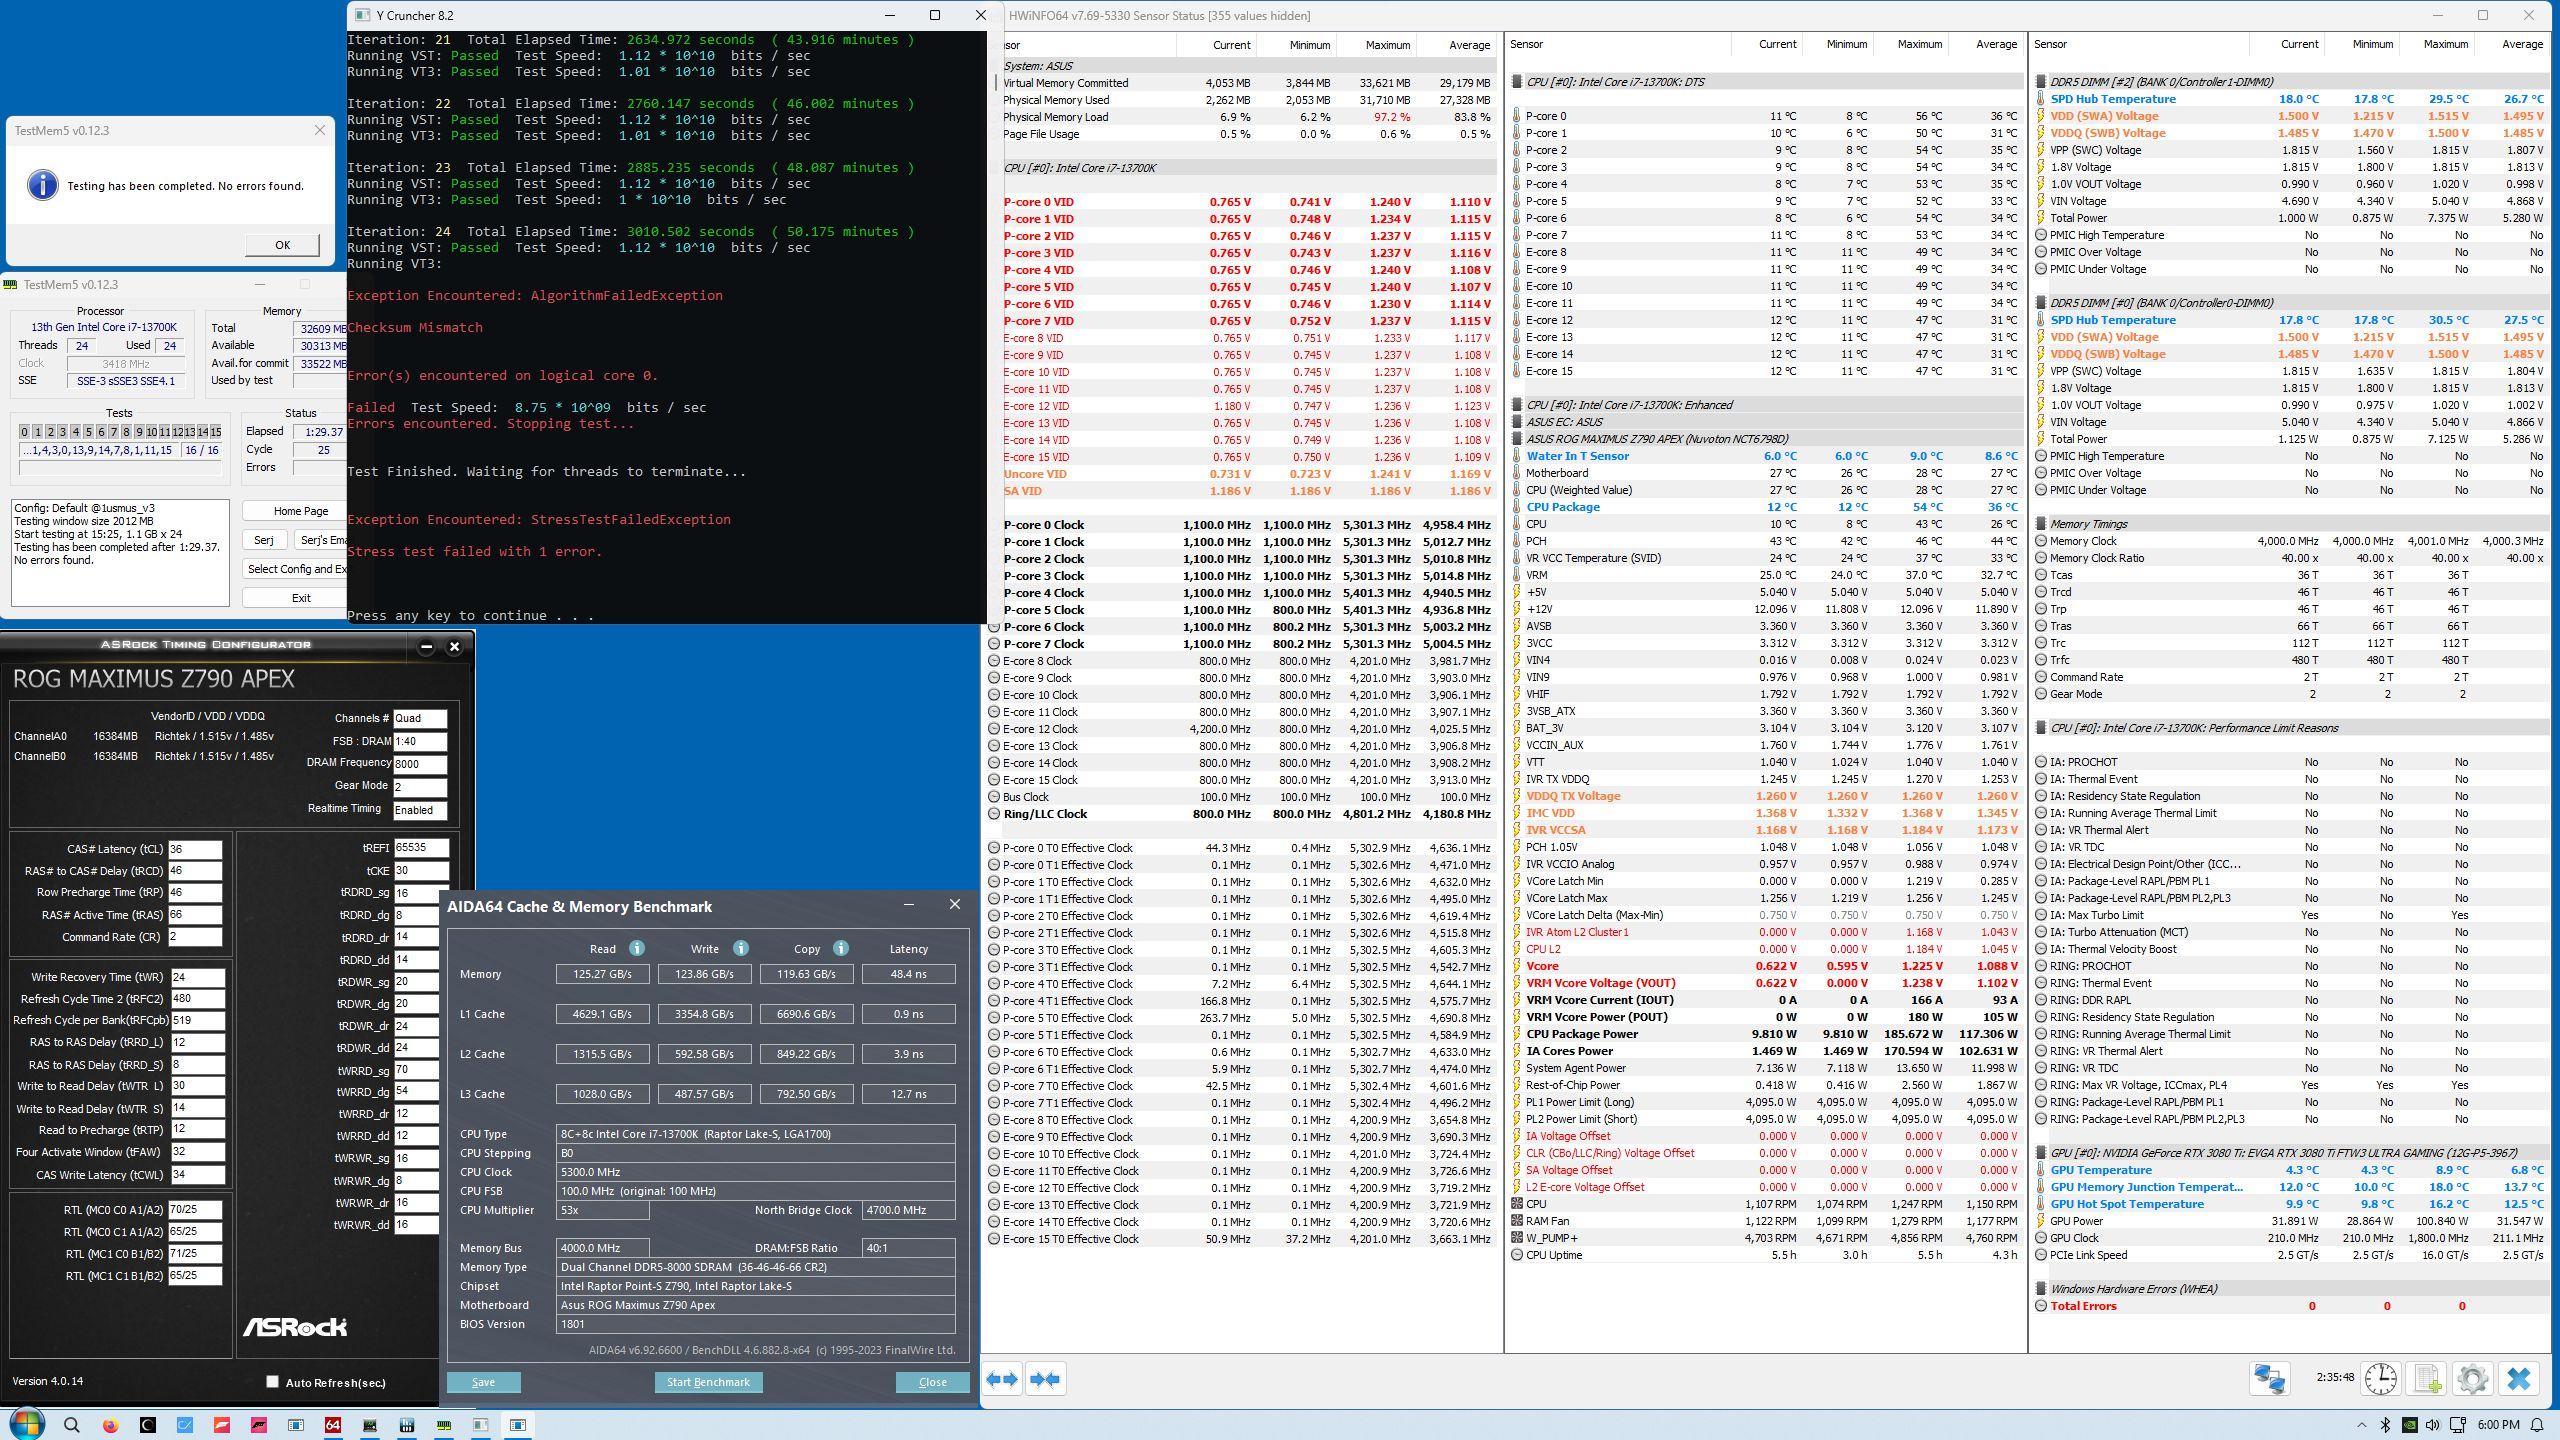Screen dimensions: 2560x1440
Task: Collapse GPU RTX 3080 Ti sensor group
Action: coord(2041,1153)
